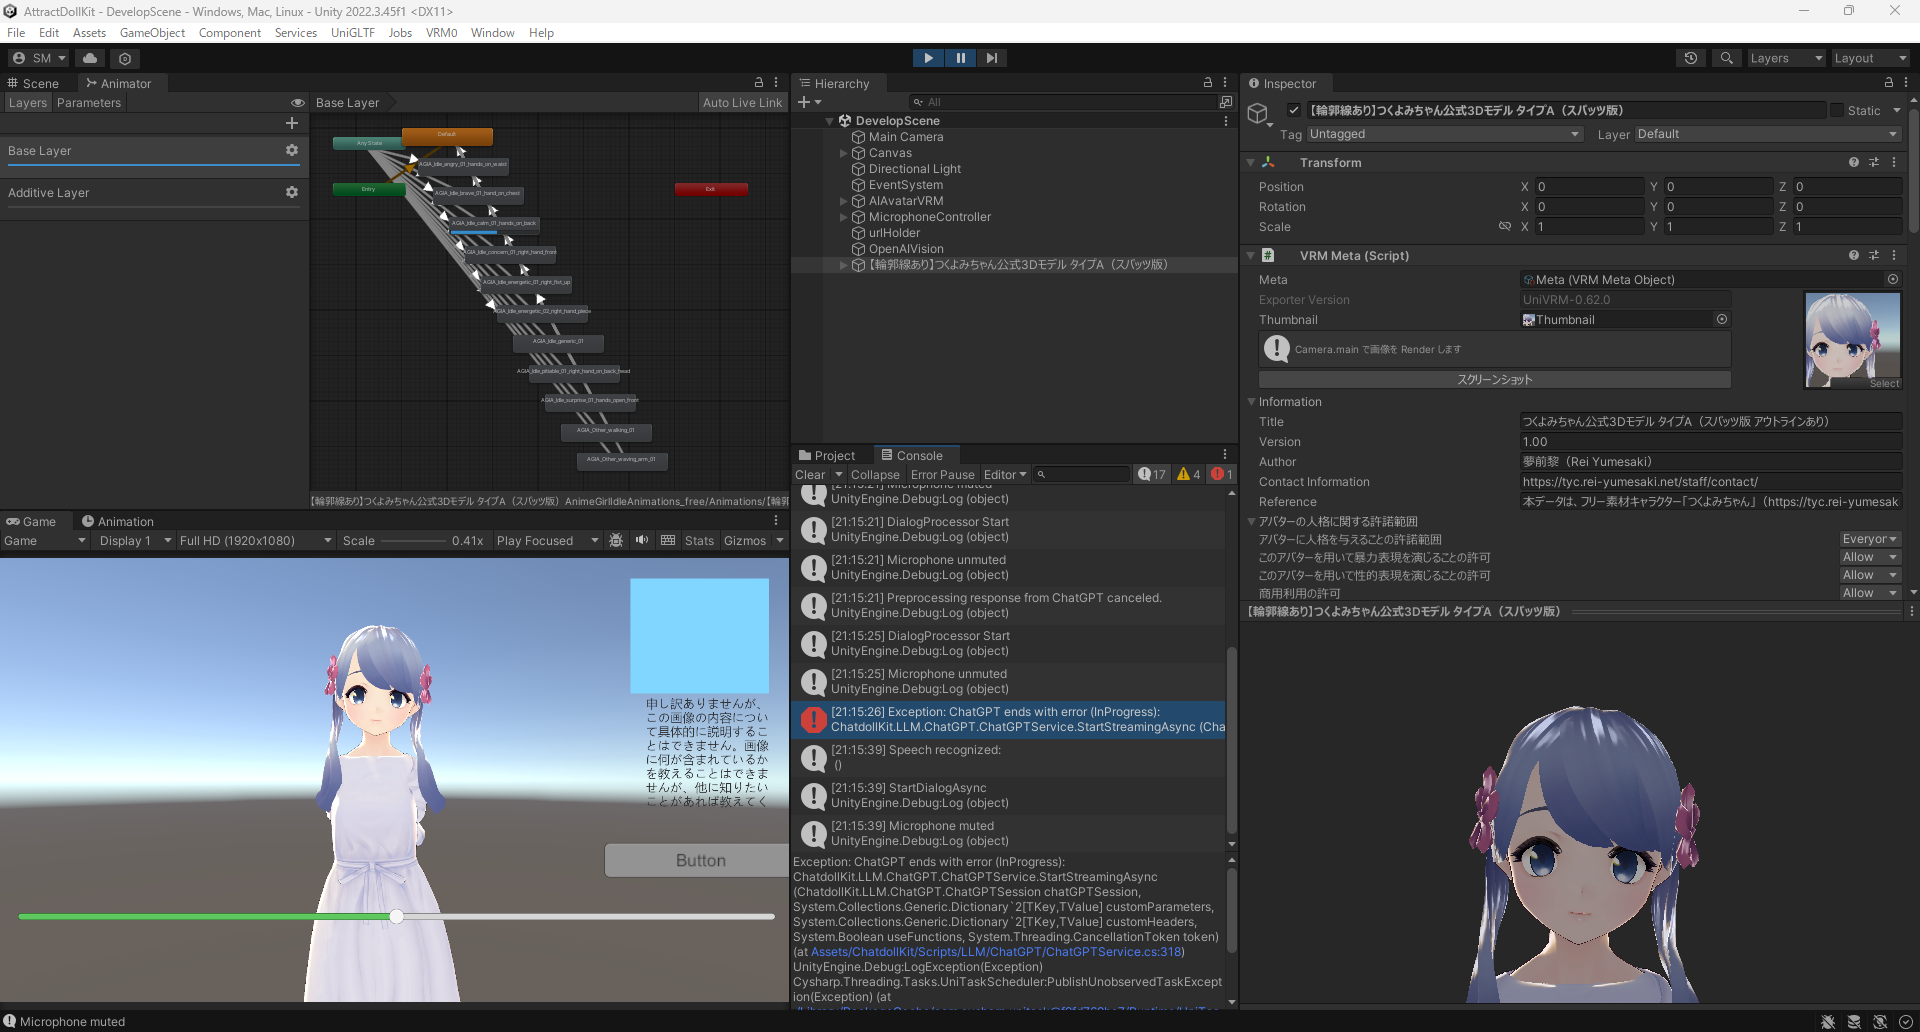This screenshot has width=1920, height=1032.
Task: Open the Tag Untagged dropdown
Action: pyautogui.click(x=1443, y=134)
